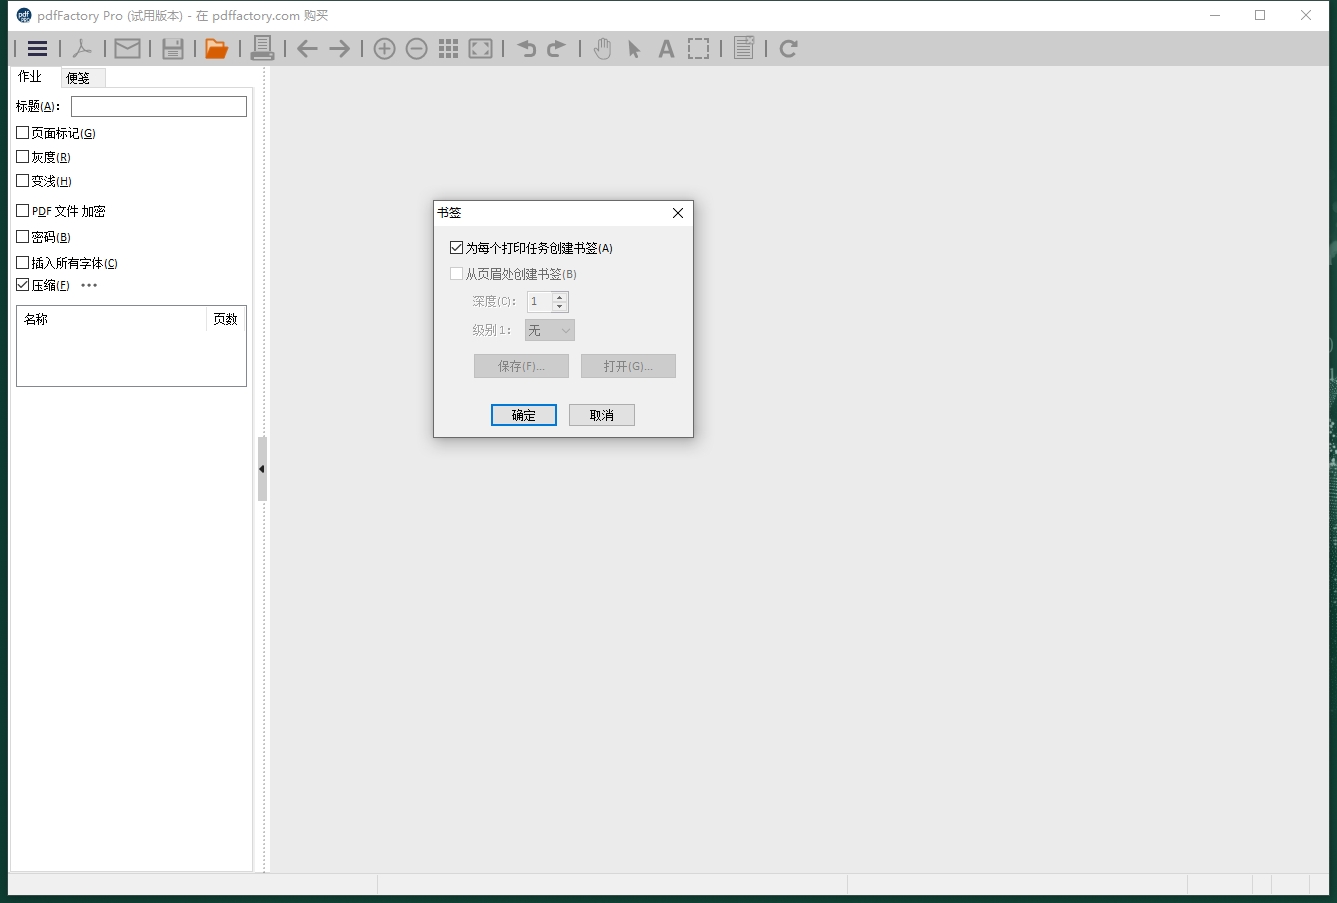Click the undo arrow icon
1337x903 pixels.
click(527, 48)
